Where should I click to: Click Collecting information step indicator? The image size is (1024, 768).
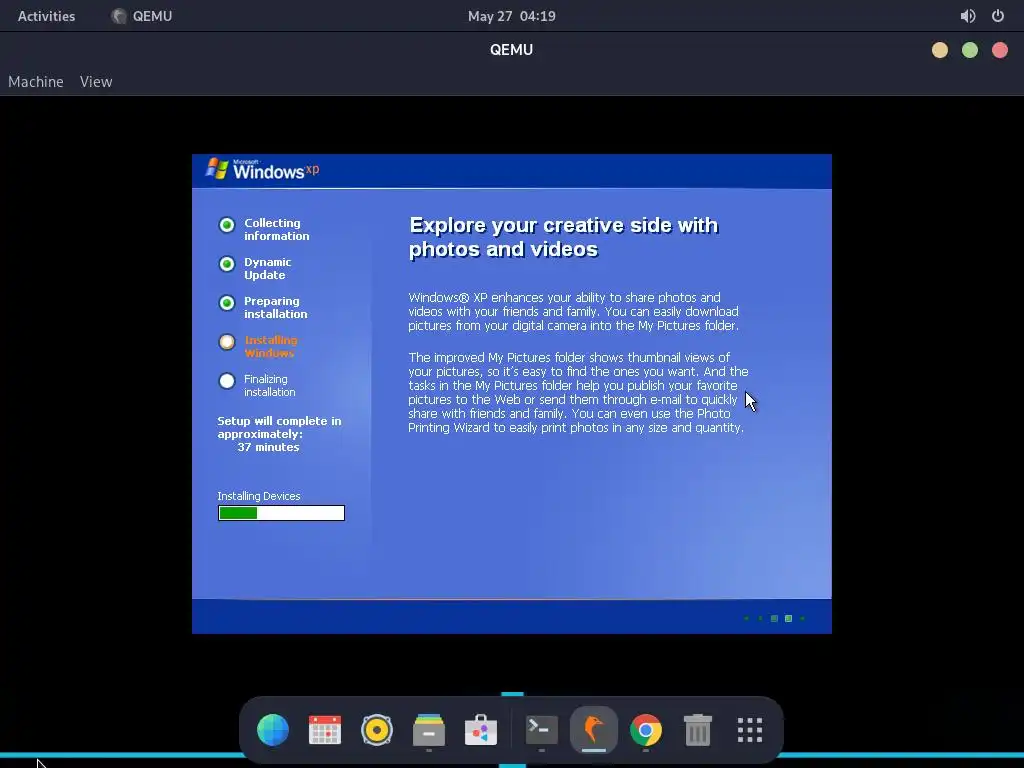[x=227, y=225]
